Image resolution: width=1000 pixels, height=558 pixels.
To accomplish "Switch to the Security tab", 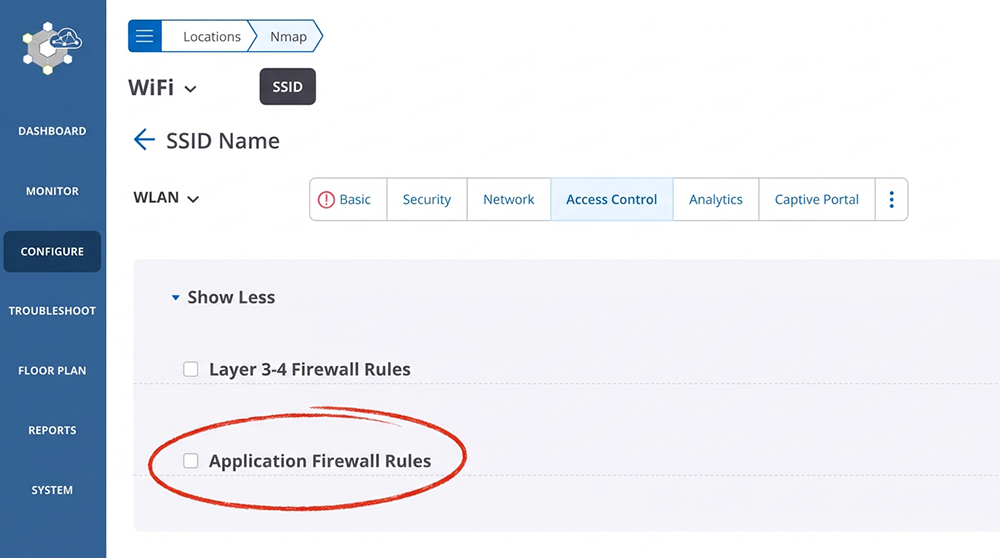I will pyautogui.click(x=427, y=200).
